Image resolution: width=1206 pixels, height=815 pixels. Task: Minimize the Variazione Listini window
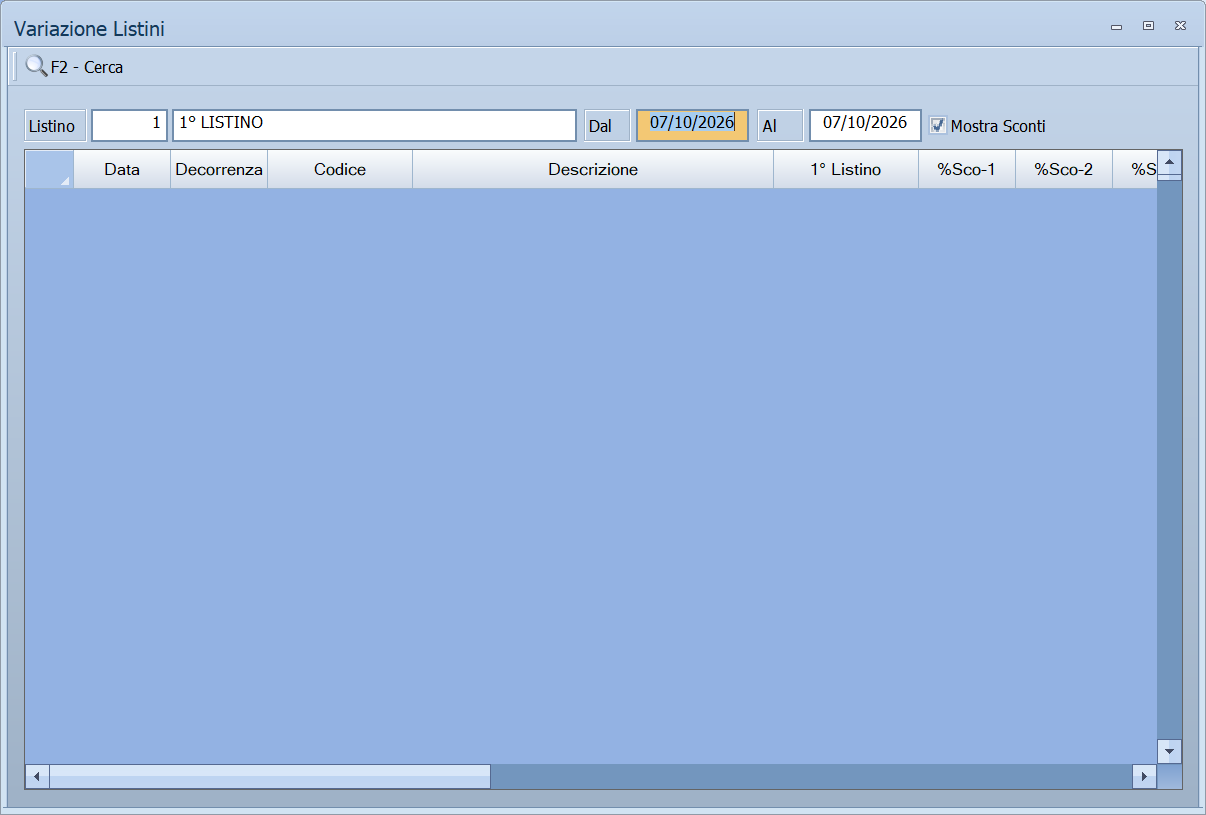tap(1116, 27)
